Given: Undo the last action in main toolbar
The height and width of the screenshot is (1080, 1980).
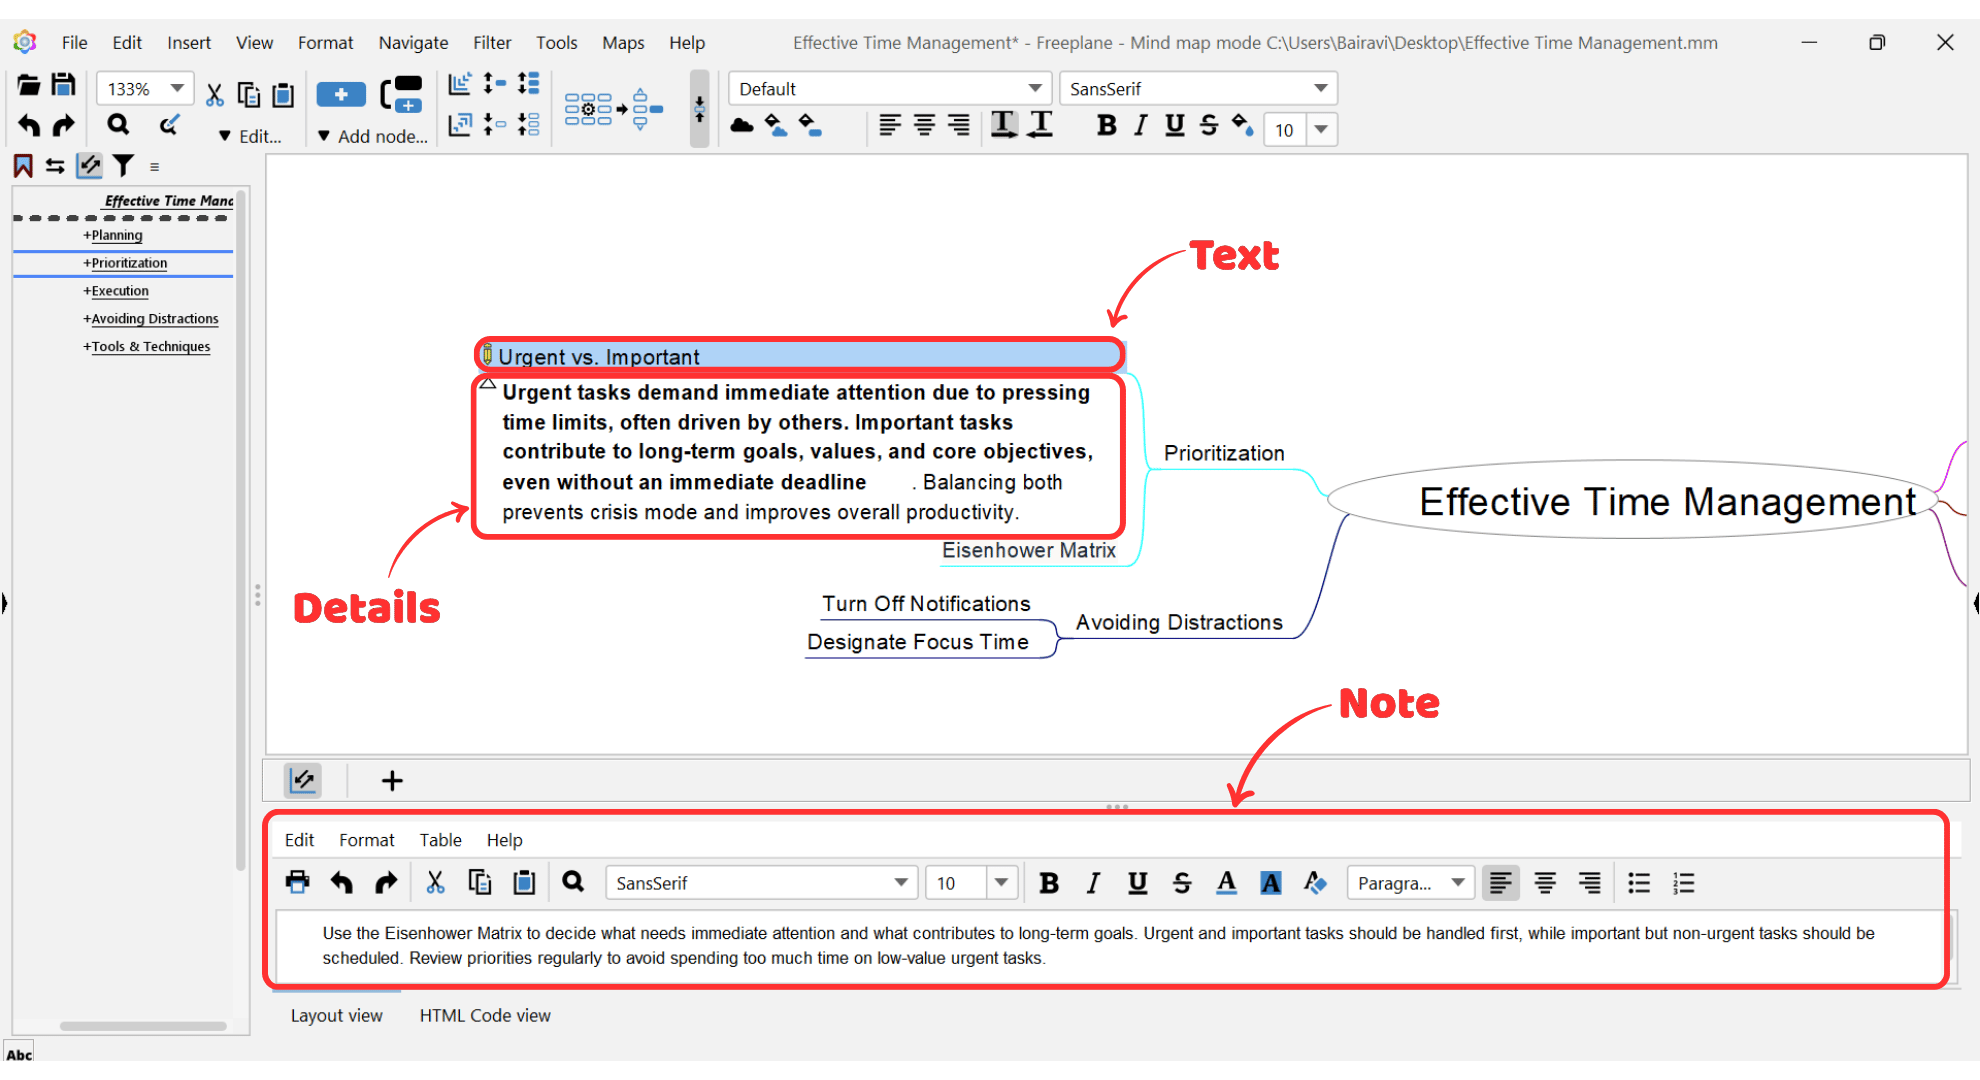Looking at the screenshot, I should click(x=28, y=125).
